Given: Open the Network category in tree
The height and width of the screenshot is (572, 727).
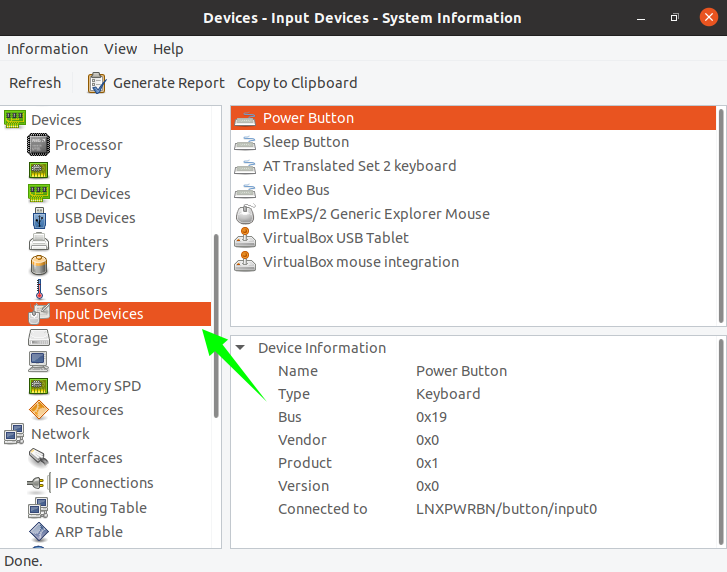Looking at the screenshot, I should click(x=60, y=434).
